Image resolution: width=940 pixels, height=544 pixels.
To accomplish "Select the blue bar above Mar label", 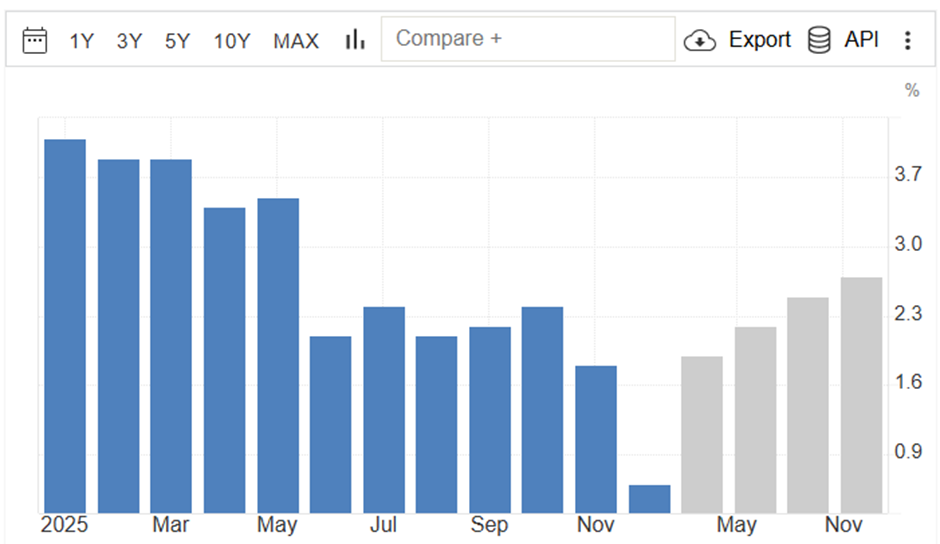I will (171, 336).
